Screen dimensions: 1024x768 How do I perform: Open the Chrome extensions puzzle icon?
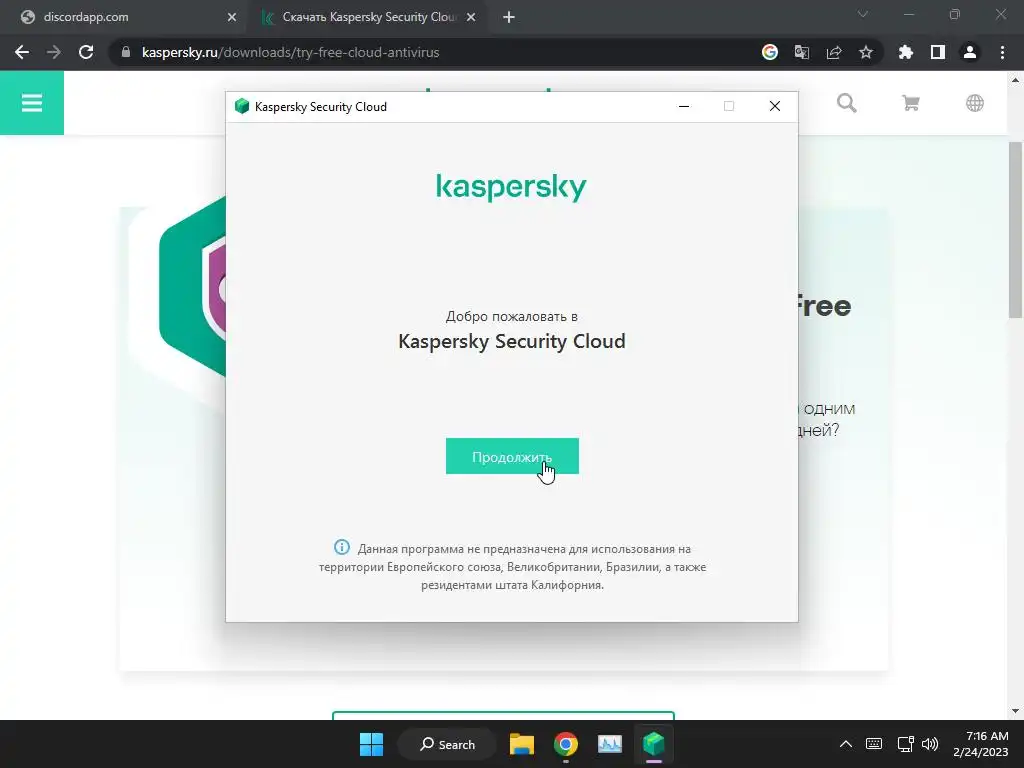(x=905, y=52)
